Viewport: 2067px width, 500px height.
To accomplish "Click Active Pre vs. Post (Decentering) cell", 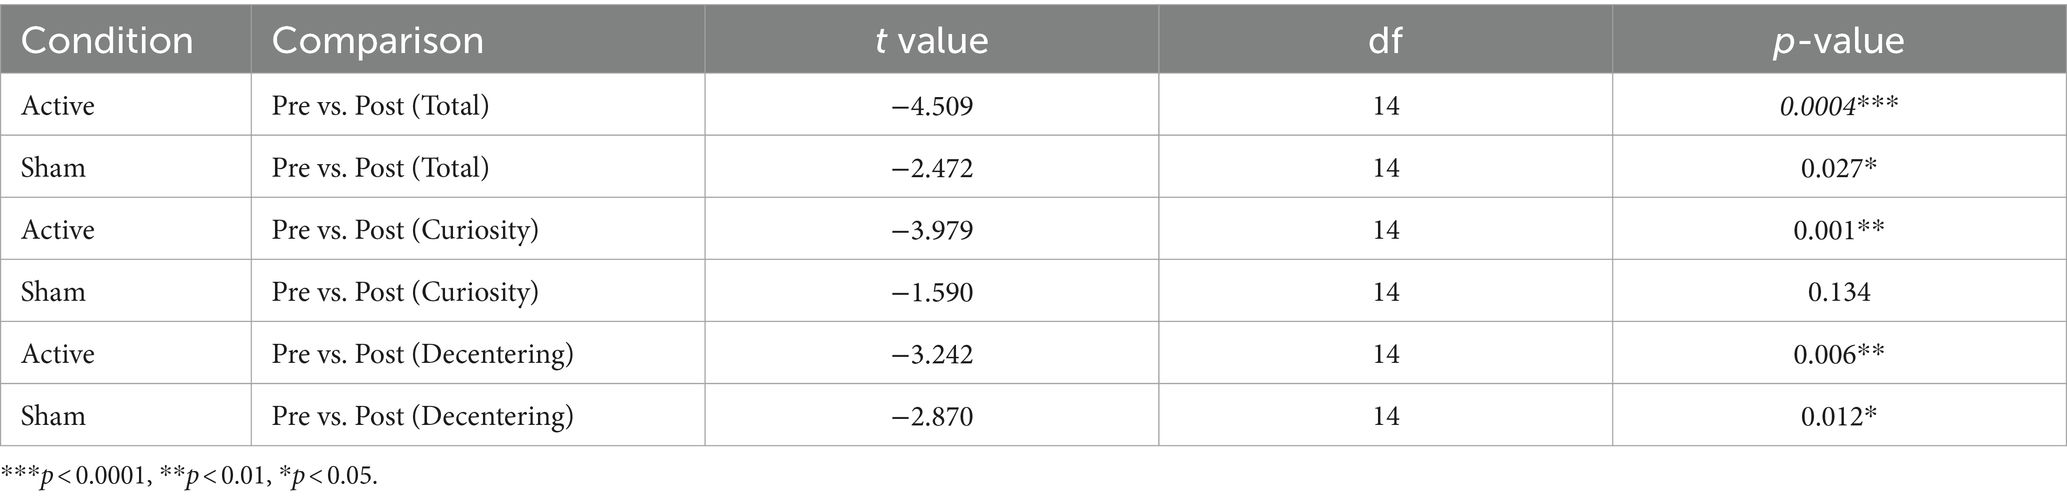I will [x=478, y=353].
